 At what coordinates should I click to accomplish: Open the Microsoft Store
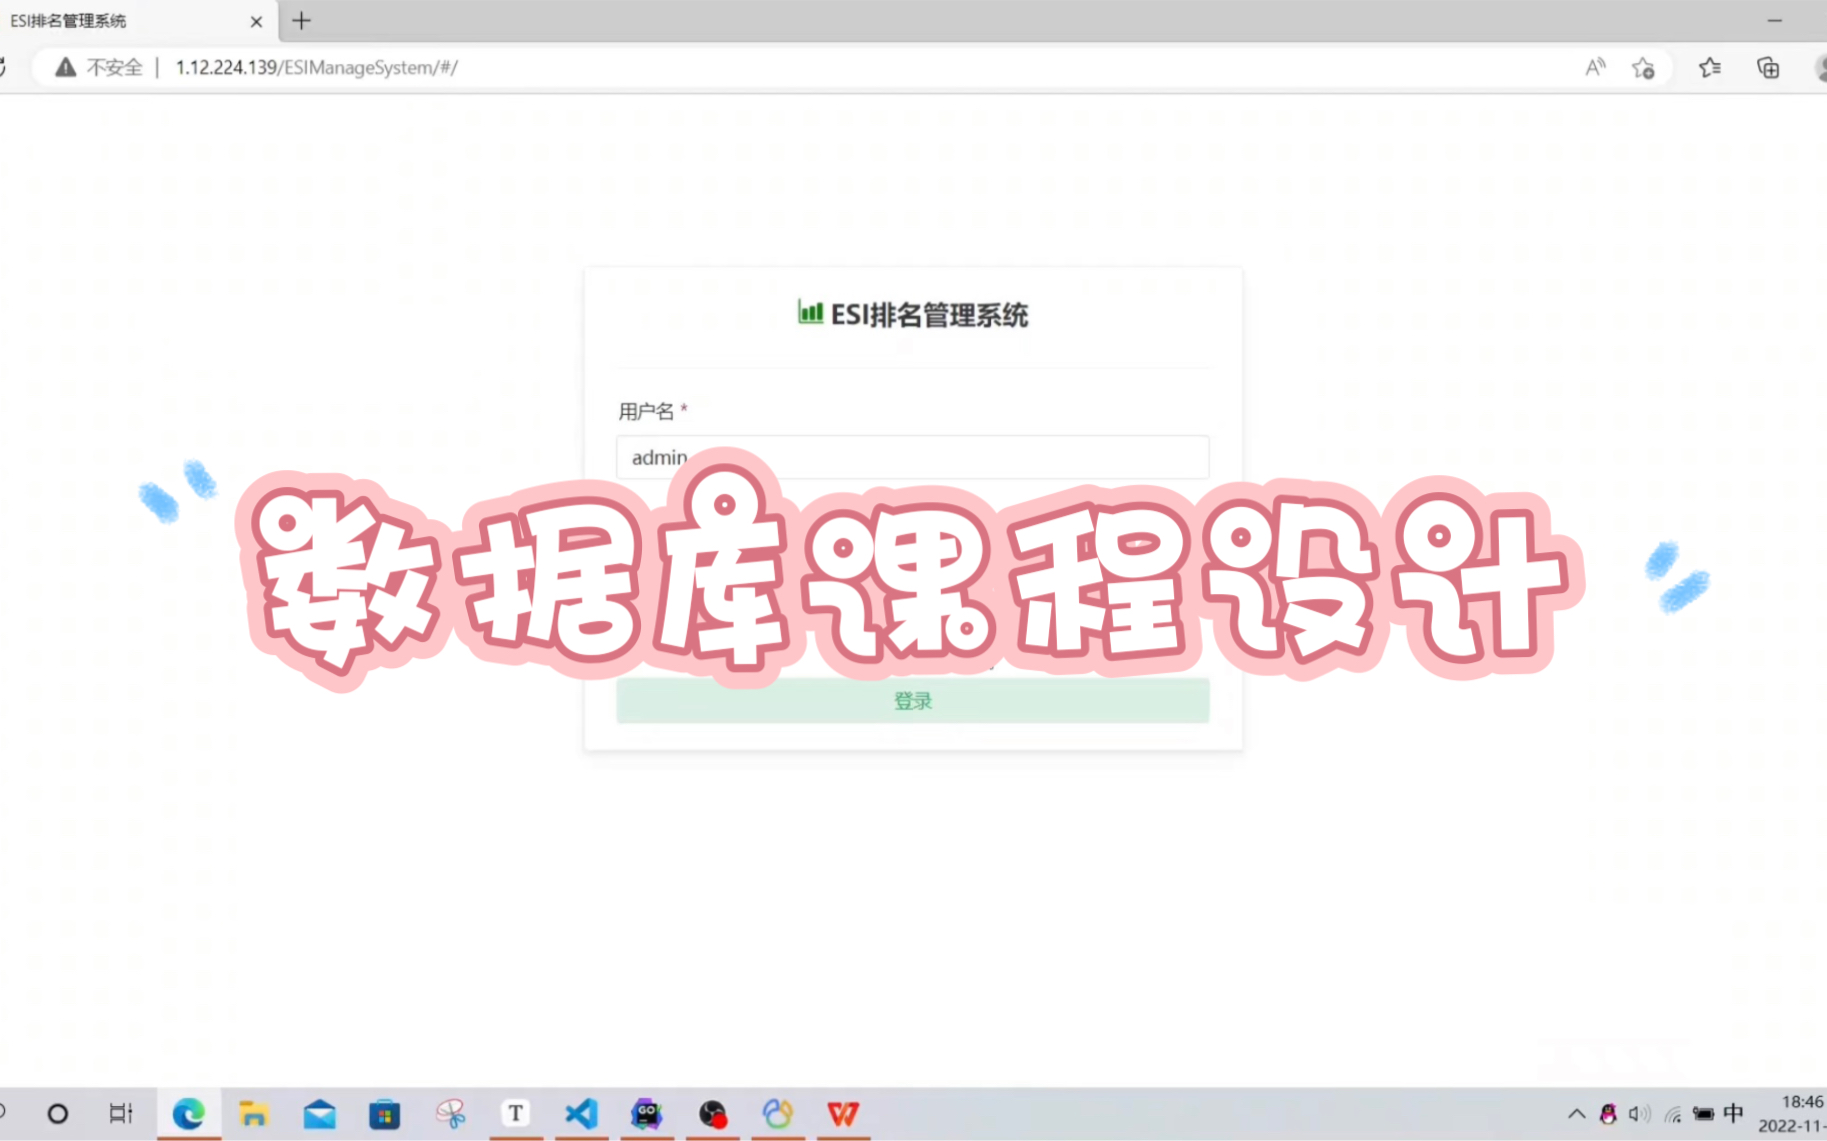385,1113
